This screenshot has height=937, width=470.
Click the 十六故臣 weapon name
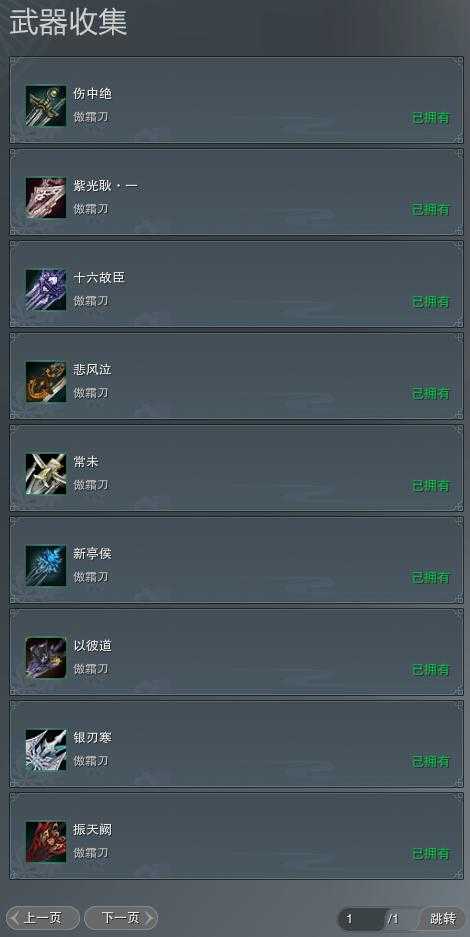tap(99, 278)
